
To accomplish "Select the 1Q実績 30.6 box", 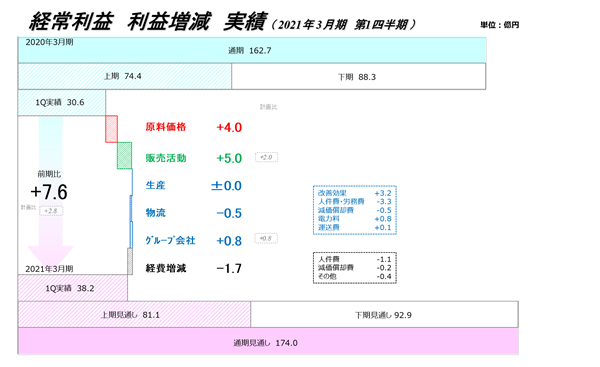I will pos(62,103).
